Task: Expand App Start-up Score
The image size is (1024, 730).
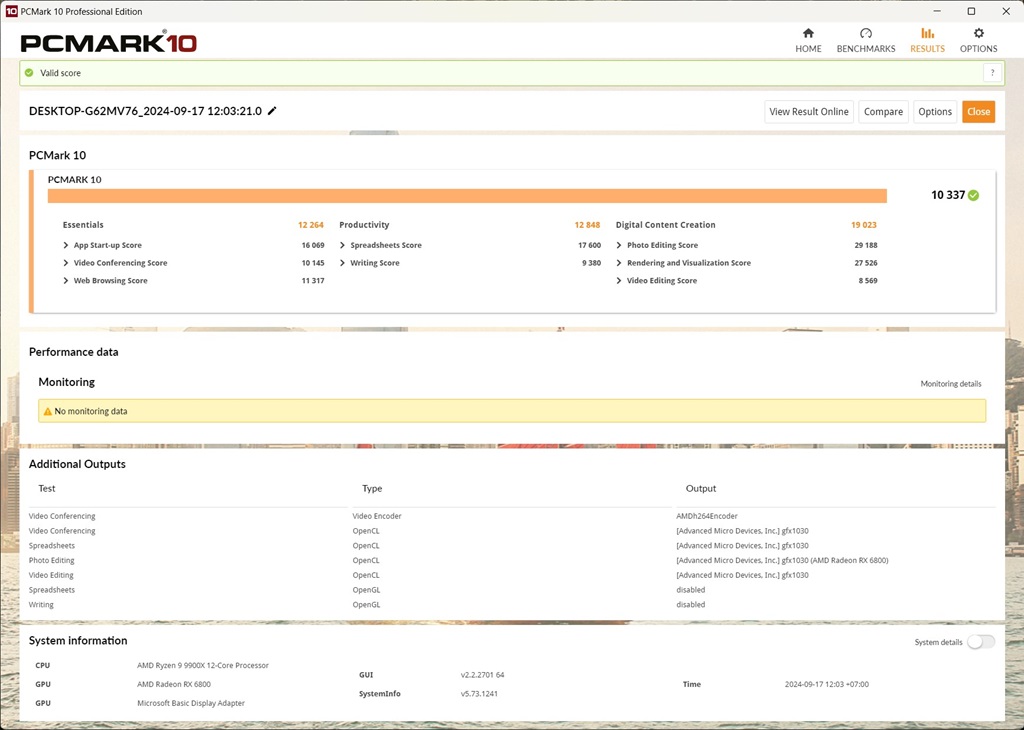Action: 66,245
